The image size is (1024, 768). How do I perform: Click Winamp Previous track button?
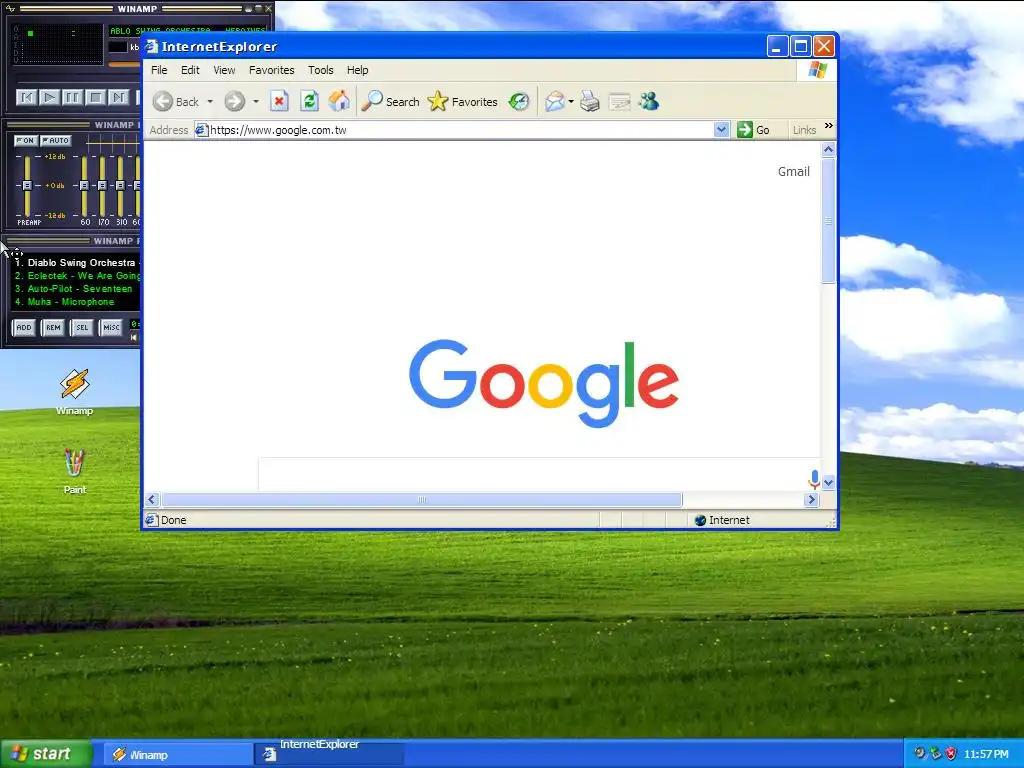pyautogui.click(x=25, y=97)
